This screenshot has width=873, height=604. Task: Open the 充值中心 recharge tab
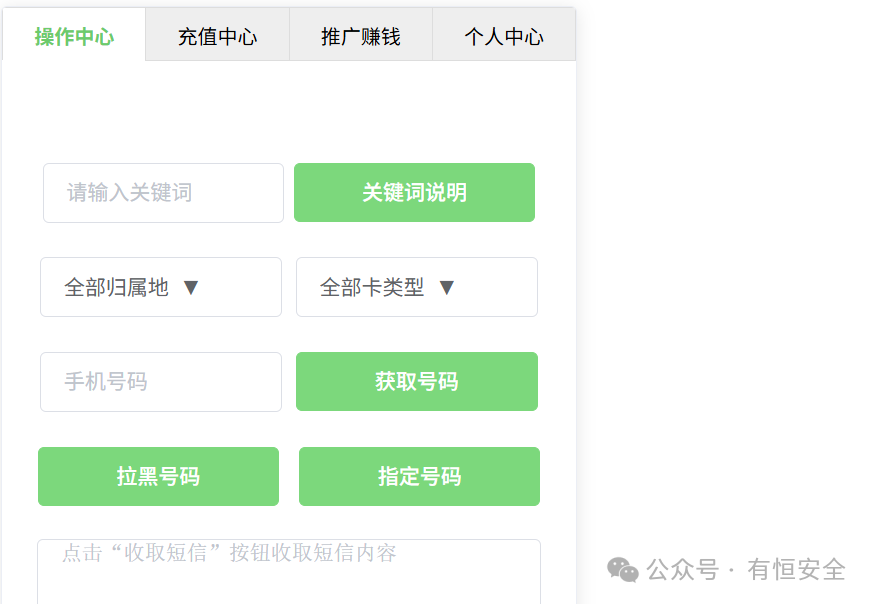pos(218,35)
